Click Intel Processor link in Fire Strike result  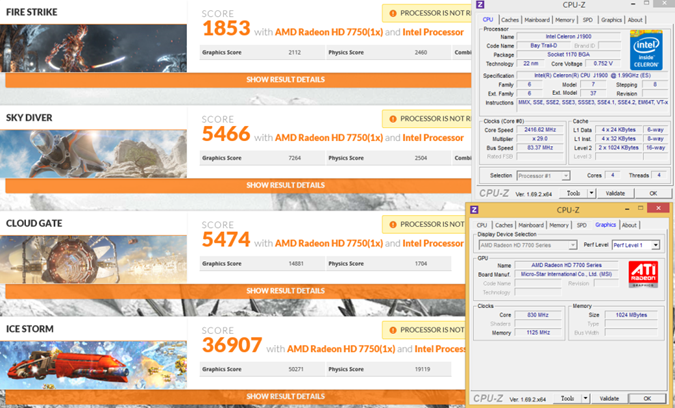click(433, 32)
